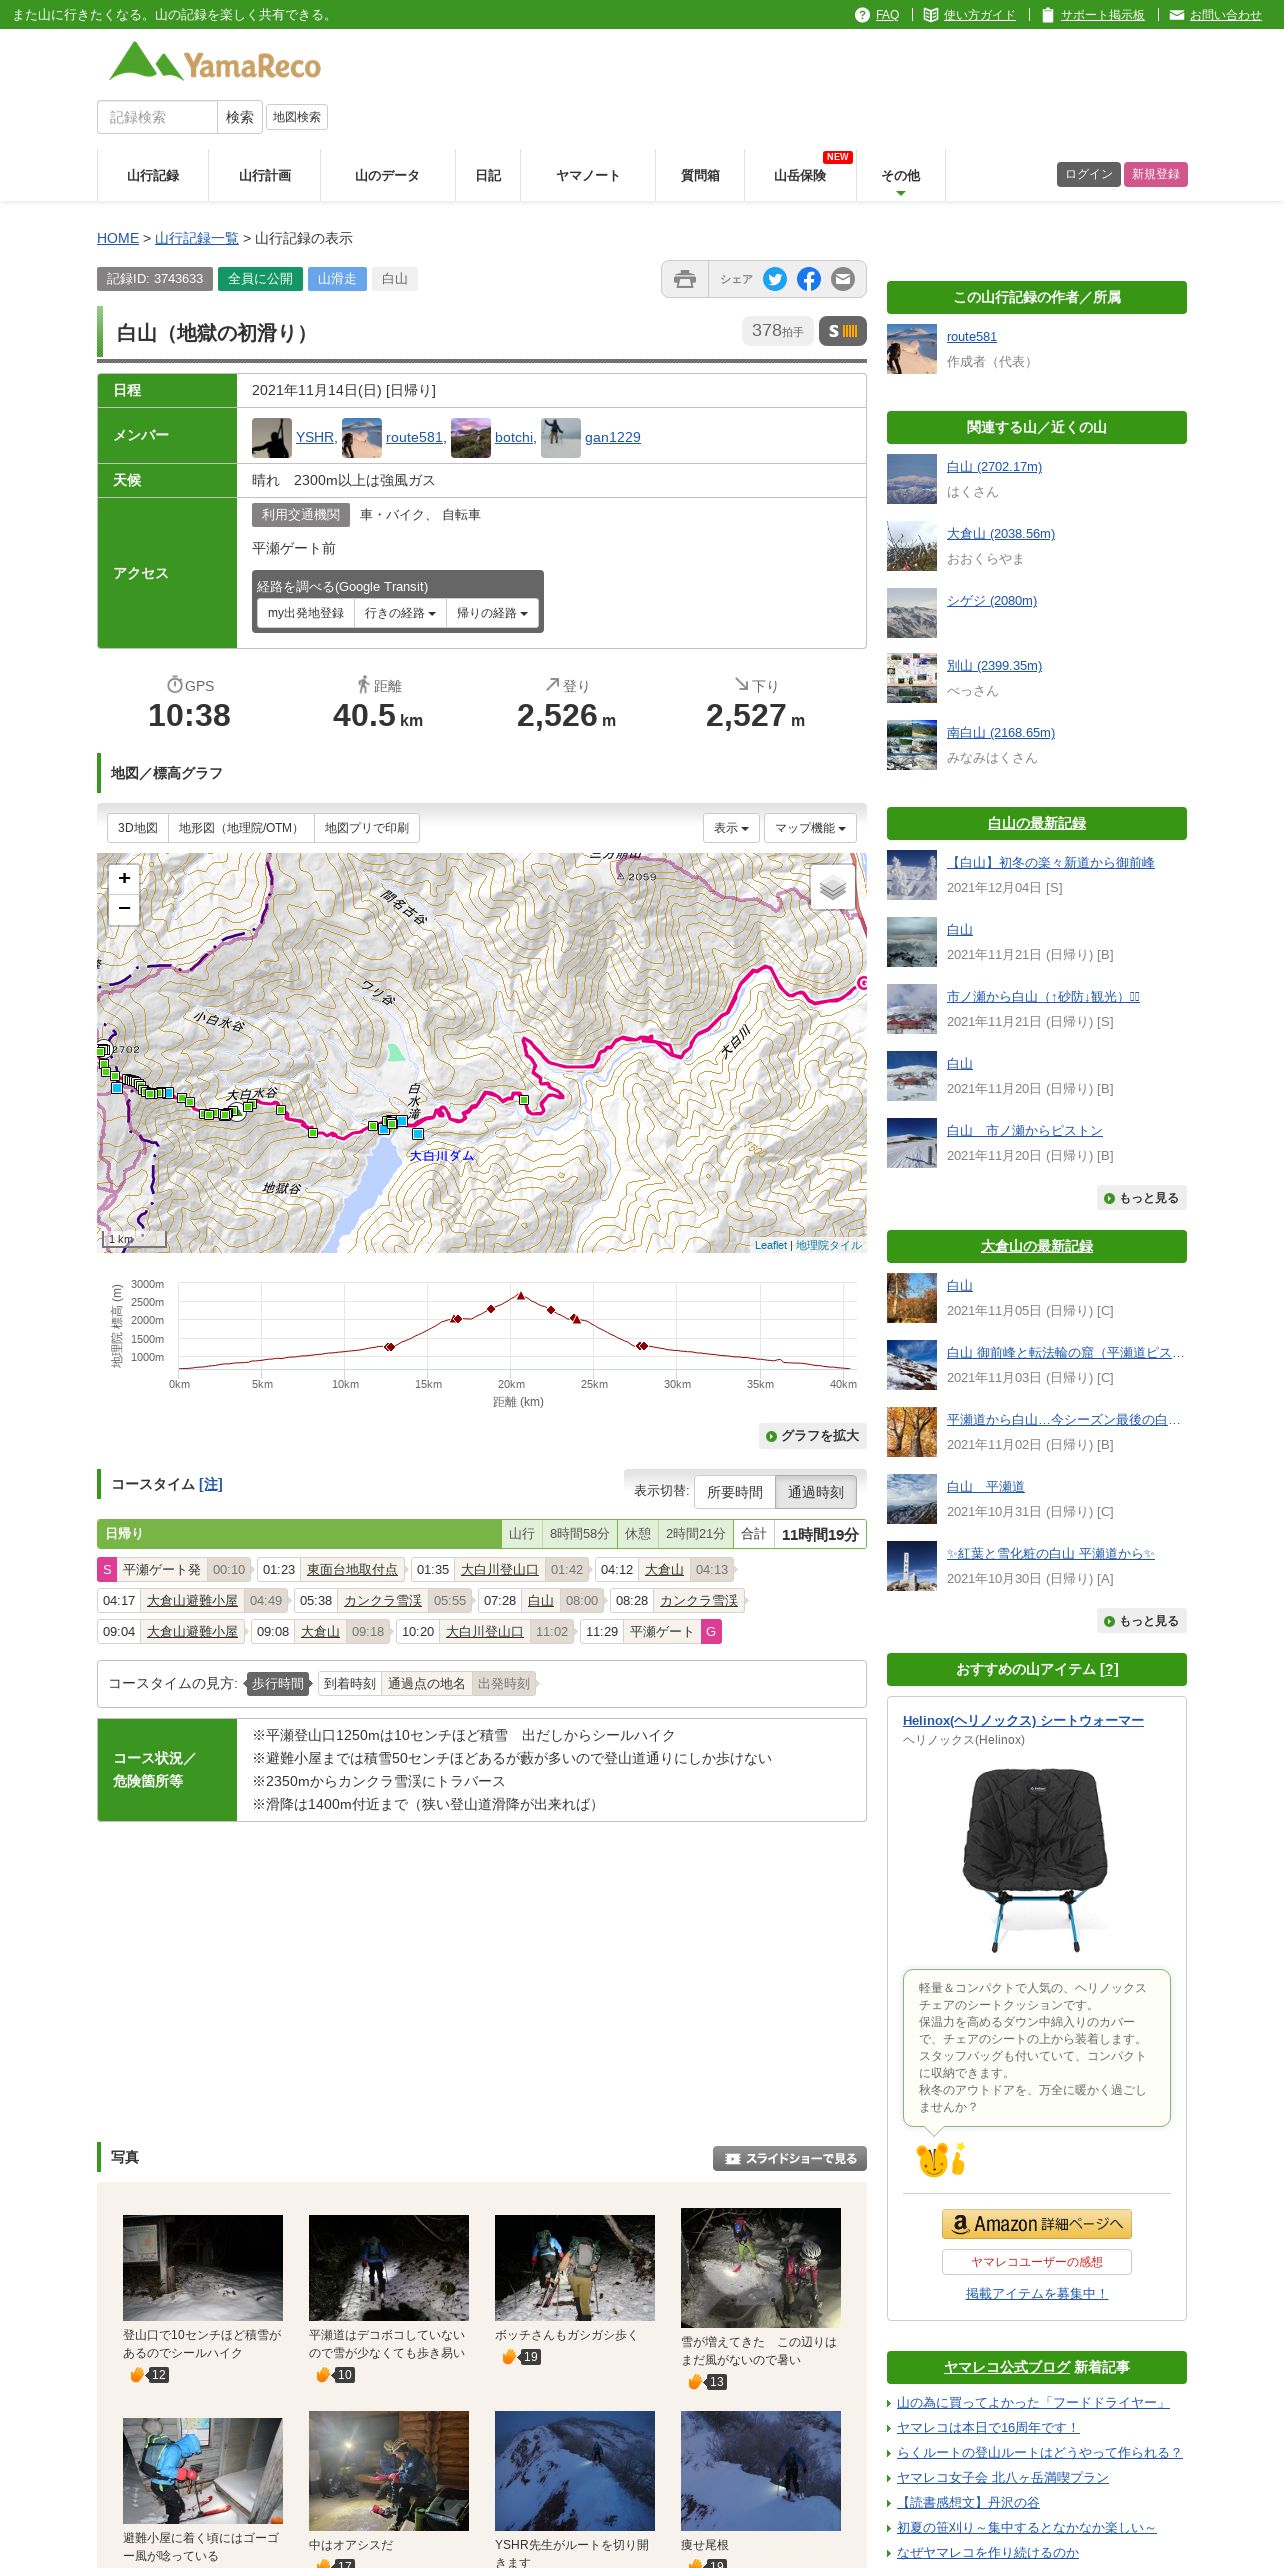Focus the 記録検索 search field
1284x2568 pixels.
click(157, 117)
